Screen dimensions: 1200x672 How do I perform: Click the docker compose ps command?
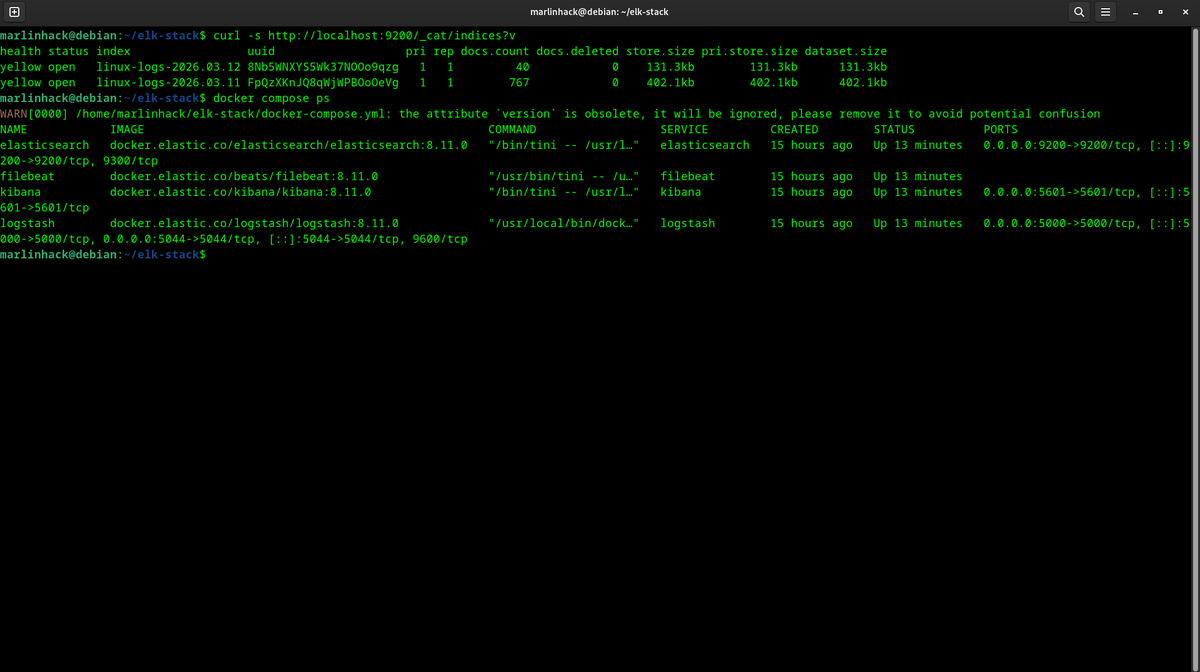point(272,98)
